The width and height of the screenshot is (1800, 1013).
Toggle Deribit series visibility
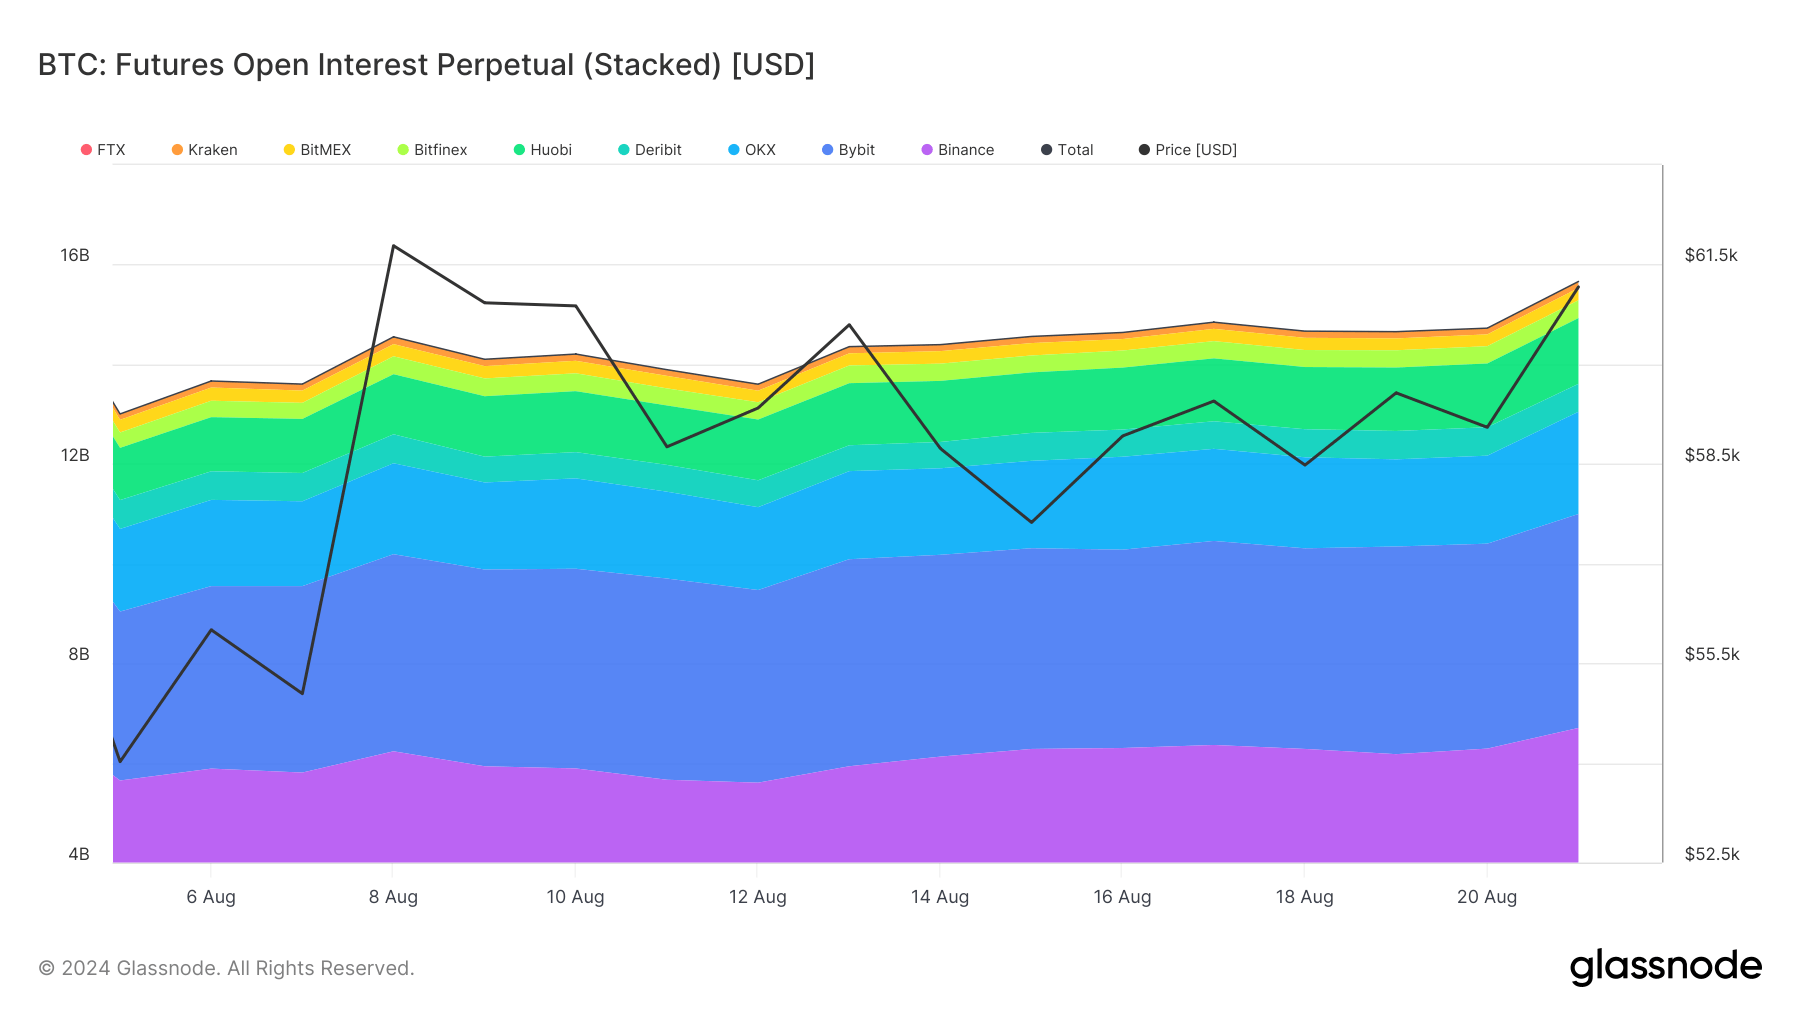(x=650, y=150)
